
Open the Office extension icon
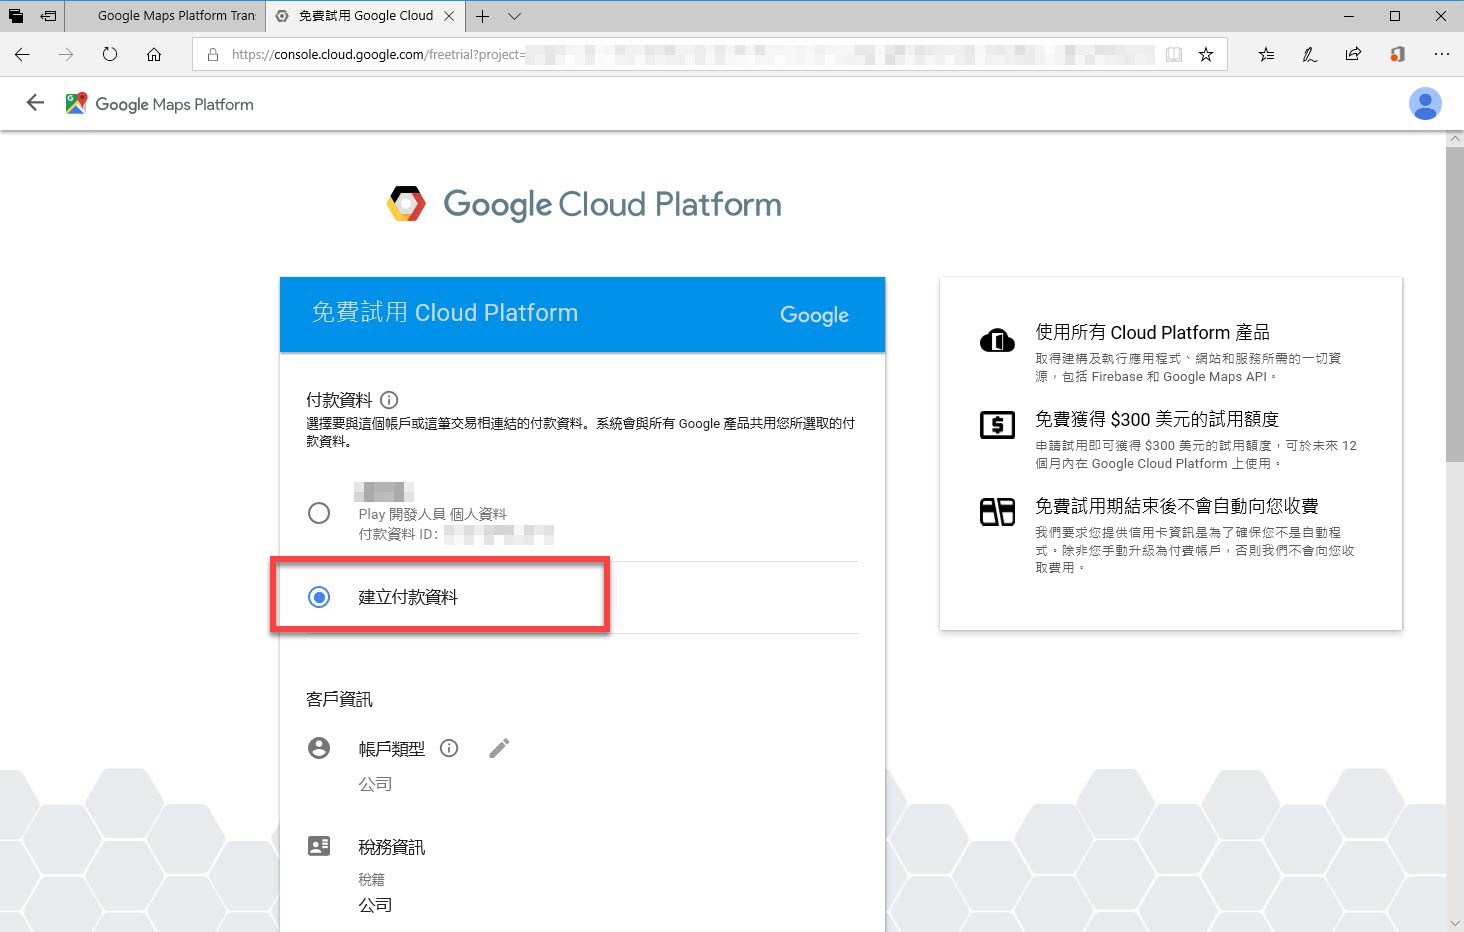pyautogui.click(x=1397, y=54)
